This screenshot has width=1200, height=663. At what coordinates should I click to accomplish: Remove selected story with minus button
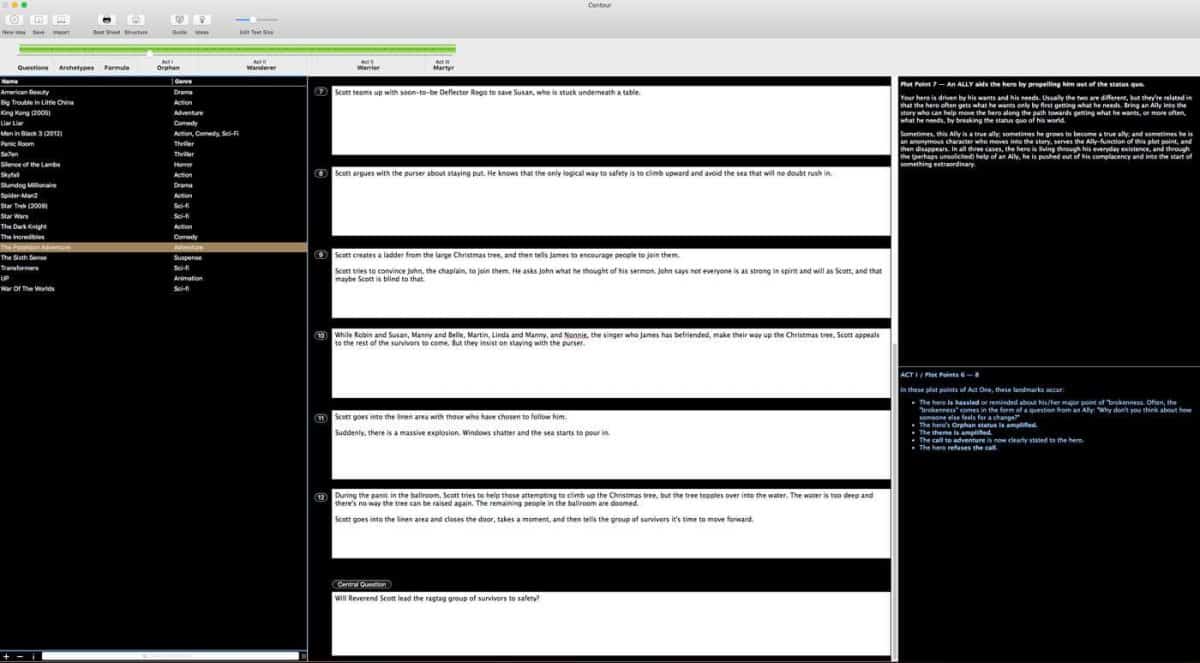coord(20,656)
